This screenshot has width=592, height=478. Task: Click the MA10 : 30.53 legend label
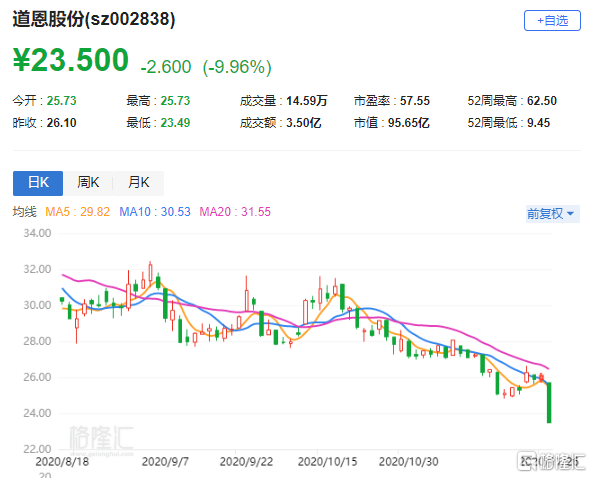point(155,212)
